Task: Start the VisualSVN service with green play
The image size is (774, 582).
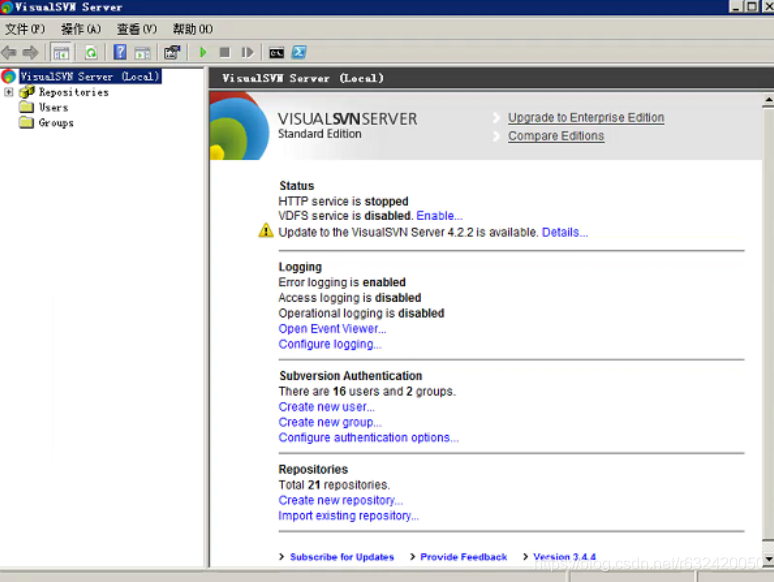Action: (x=203, y=52)
